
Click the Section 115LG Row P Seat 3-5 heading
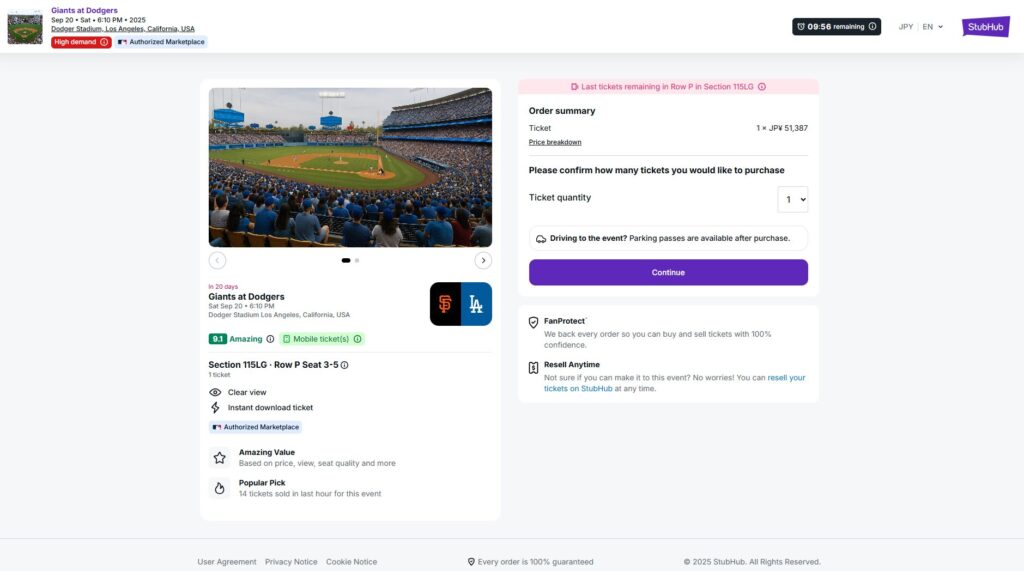273,365
